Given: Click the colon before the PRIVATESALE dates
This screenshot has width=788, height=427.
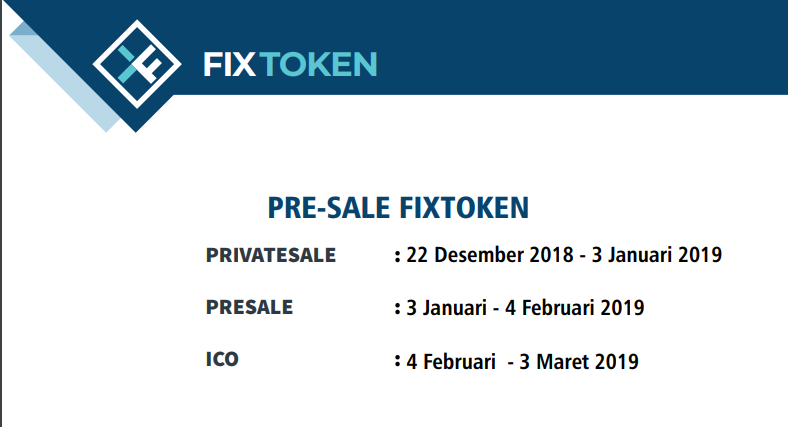Looking at the screenshot, I should click(398, 256).
